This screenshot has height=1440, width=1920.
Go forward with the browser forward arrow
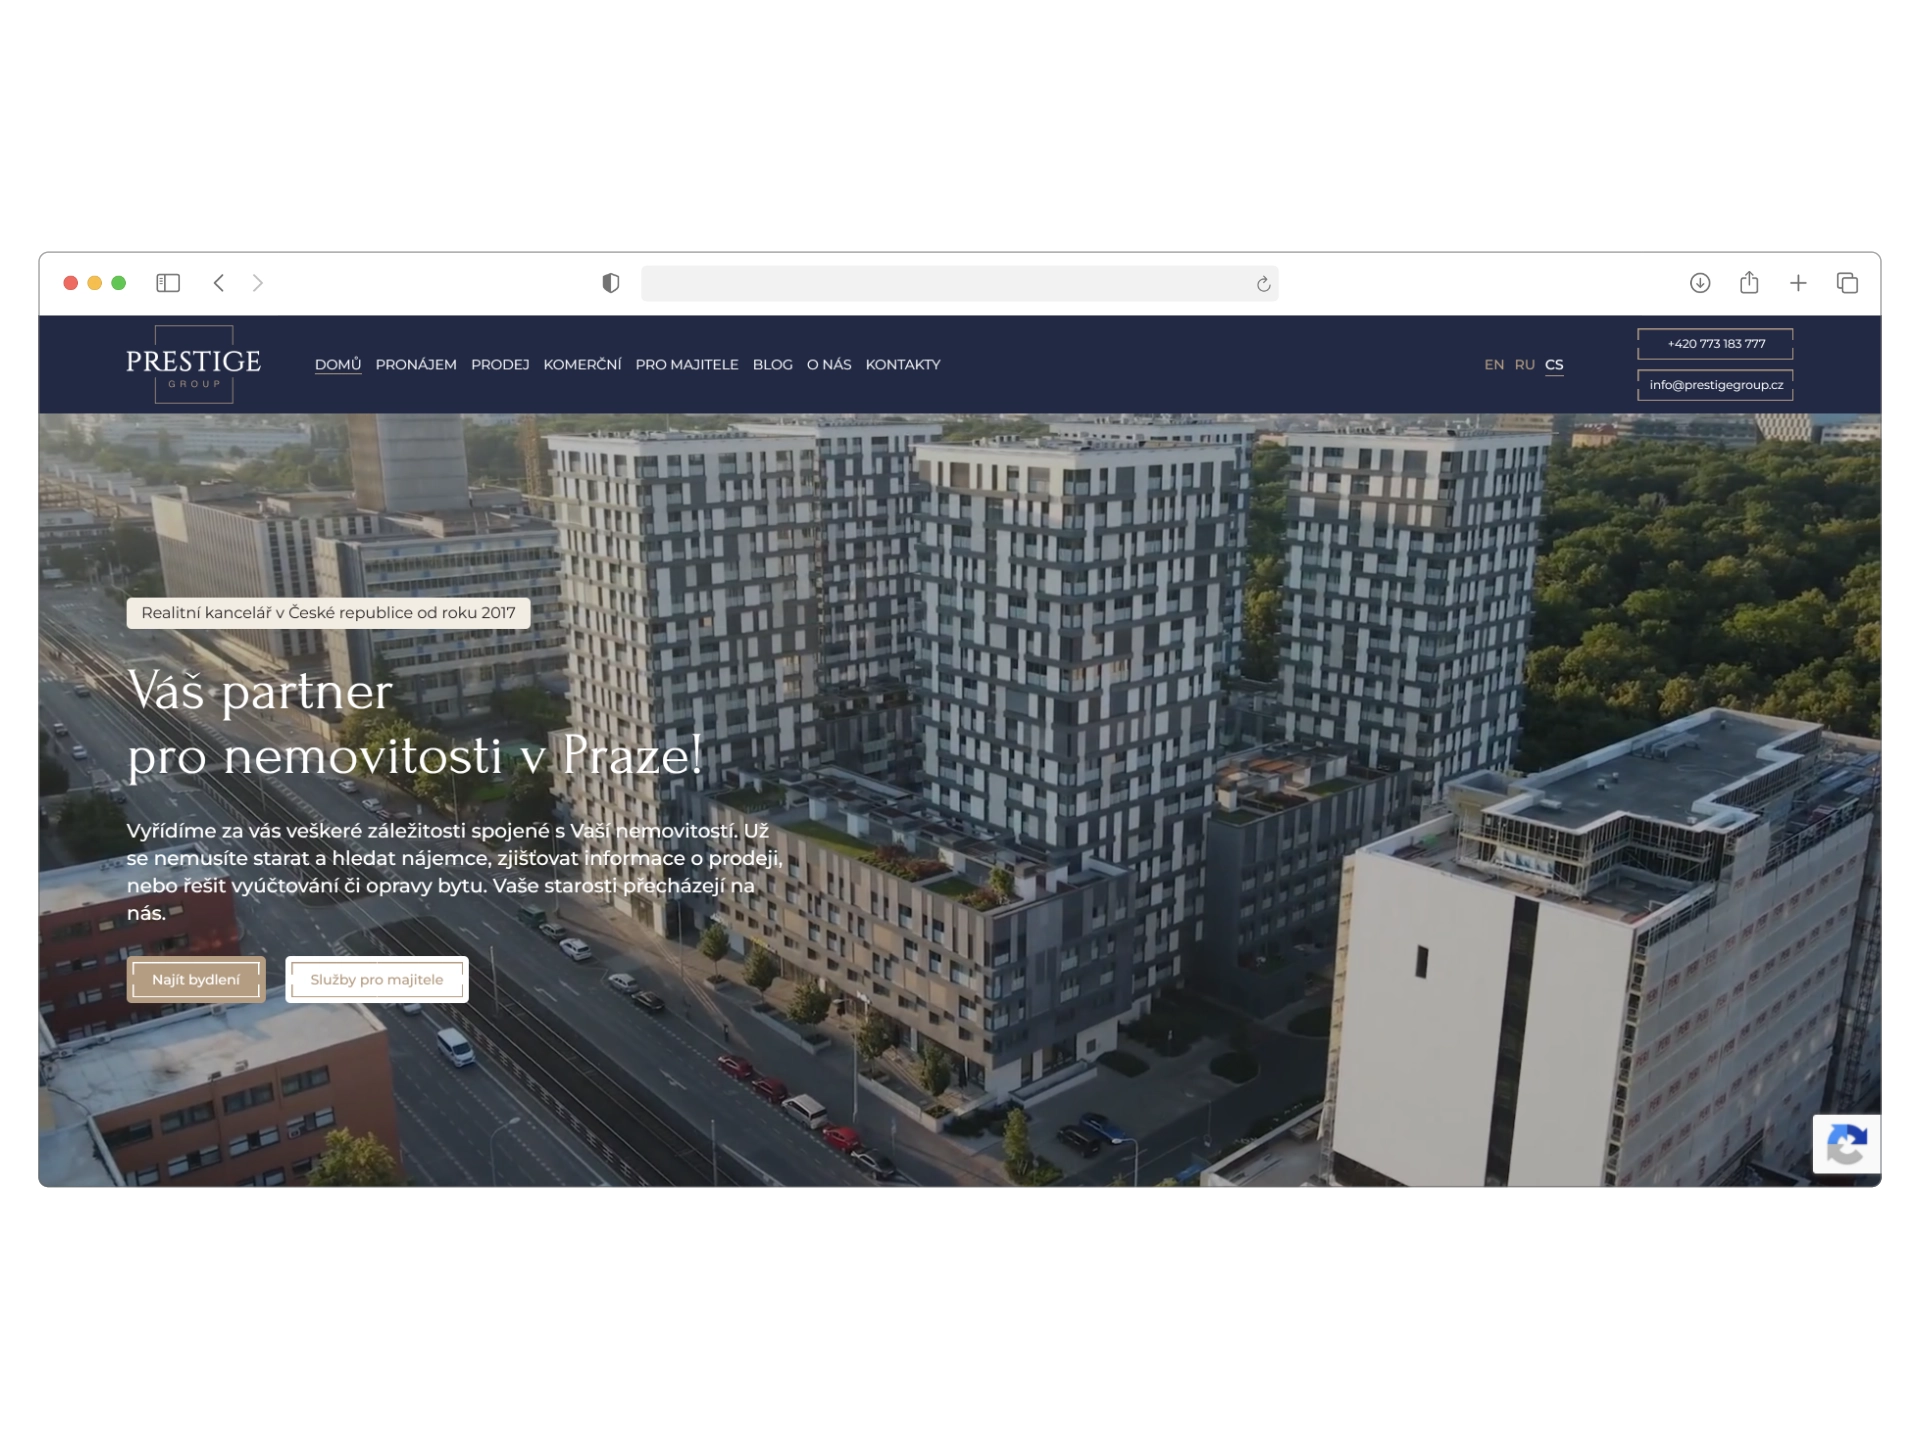(258, 283)
